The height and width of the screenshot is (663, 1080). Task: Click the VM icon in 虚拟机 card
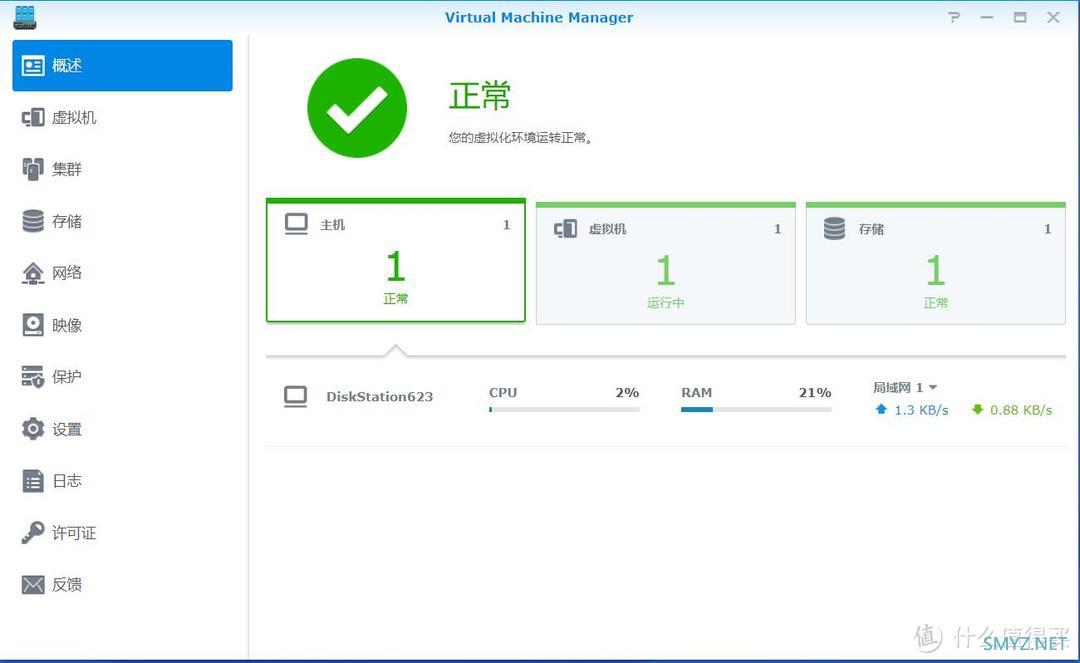[x=565, y=229]
